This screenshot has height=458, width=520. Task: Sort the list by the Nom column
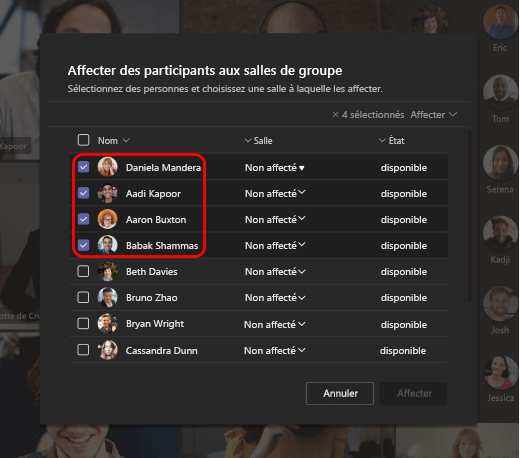tap(113, 141)
